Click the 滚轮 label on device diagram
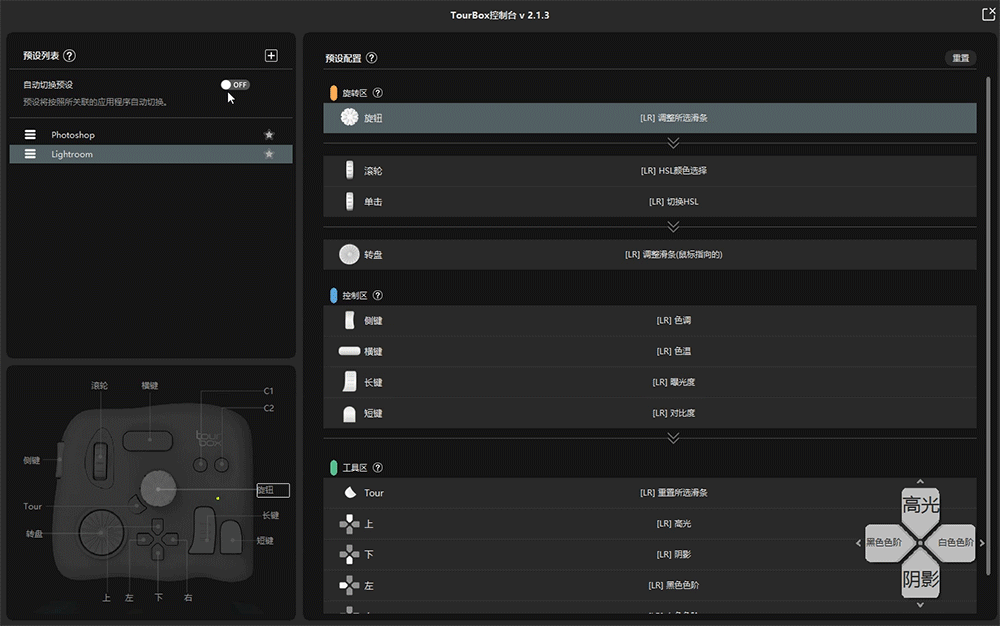 (x=99, y=385)
